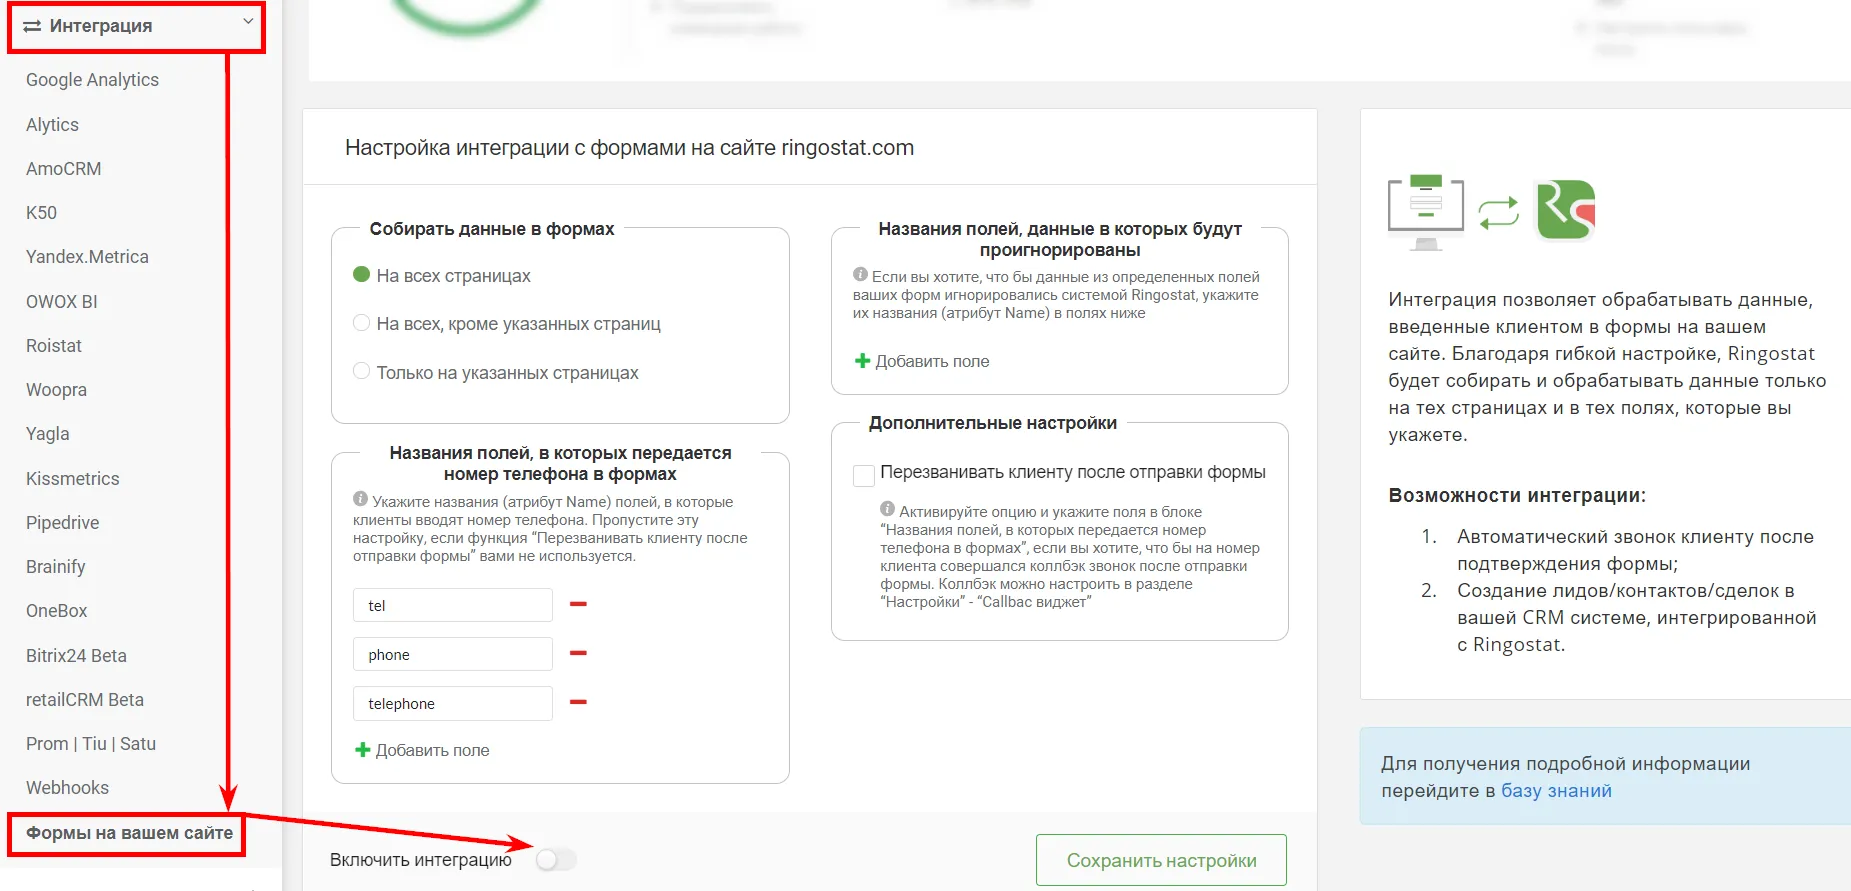Click the website form monitor icon
The width and height of the screenshot is (1851, 891).
point(1426,212)
